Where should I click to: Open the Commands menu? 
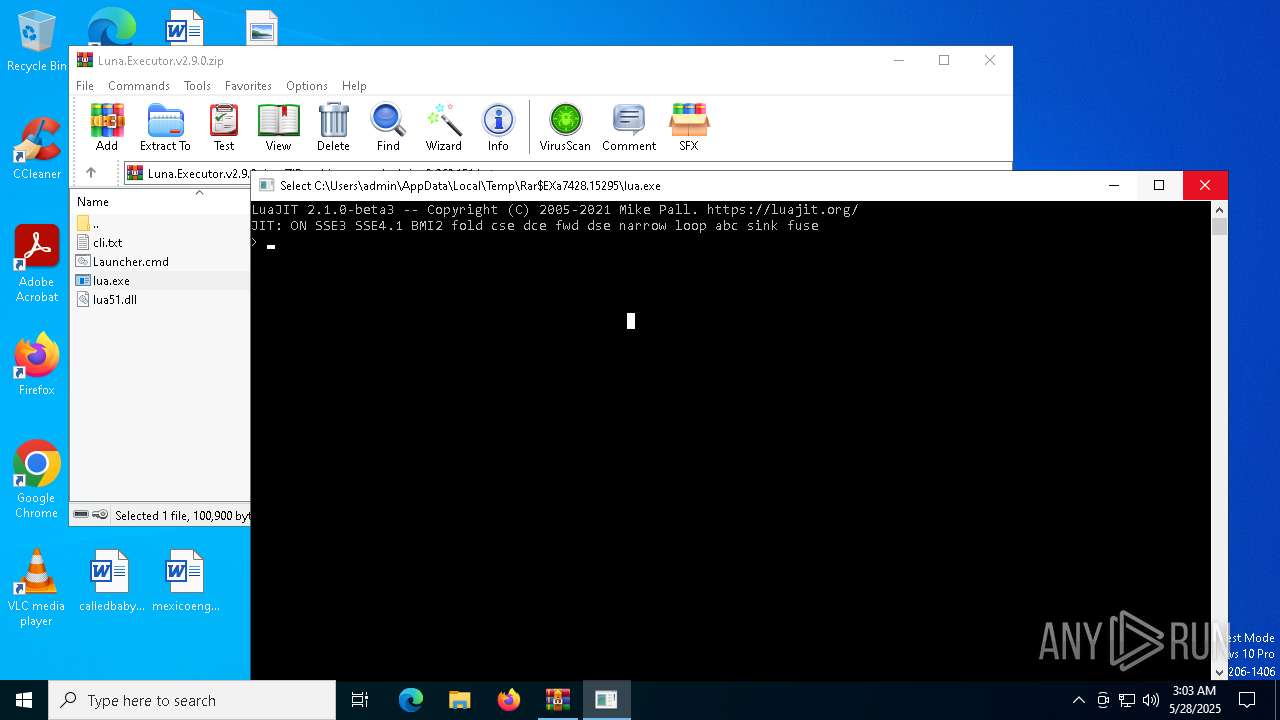point(139,86)
